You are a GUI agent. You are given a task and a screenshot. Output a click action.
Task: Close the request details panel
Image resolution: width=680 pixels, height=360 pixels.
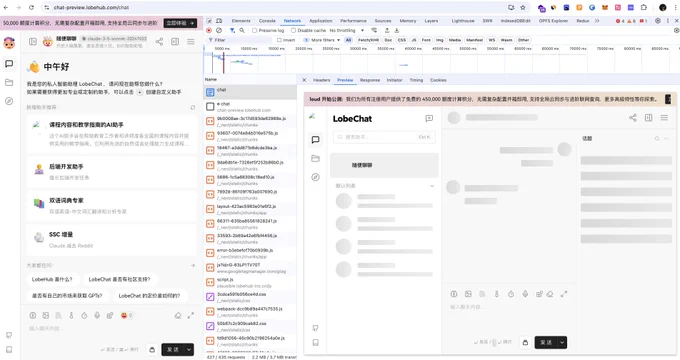click(304, 80)
